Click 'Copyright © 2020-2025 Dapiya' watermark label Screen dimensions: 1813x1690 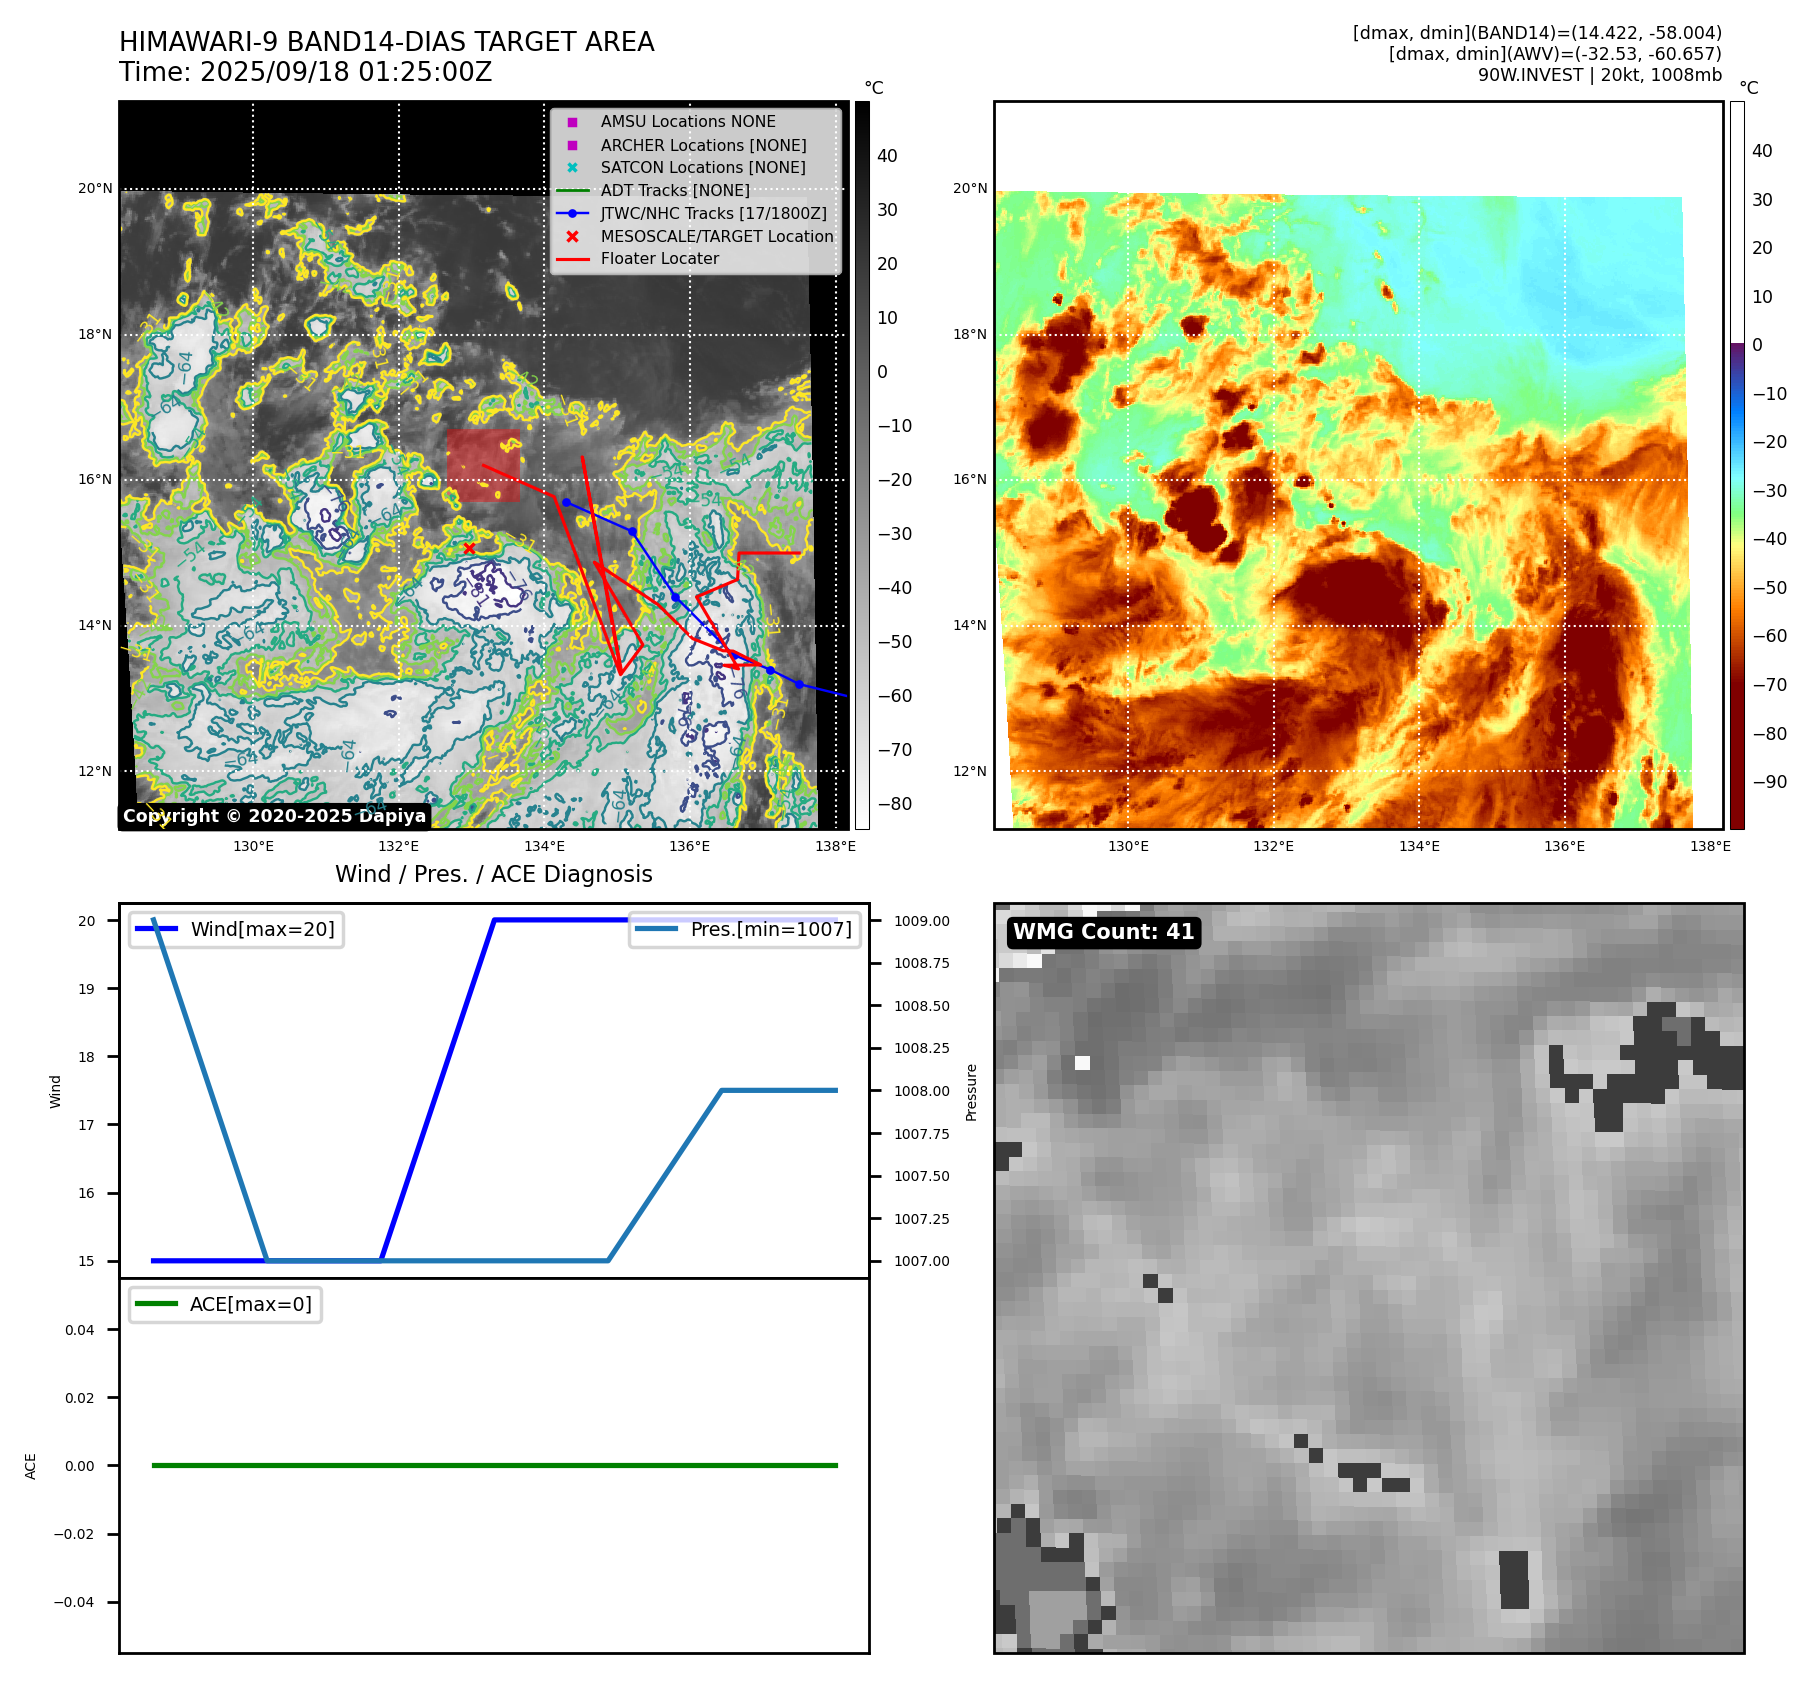pos(275,816)
